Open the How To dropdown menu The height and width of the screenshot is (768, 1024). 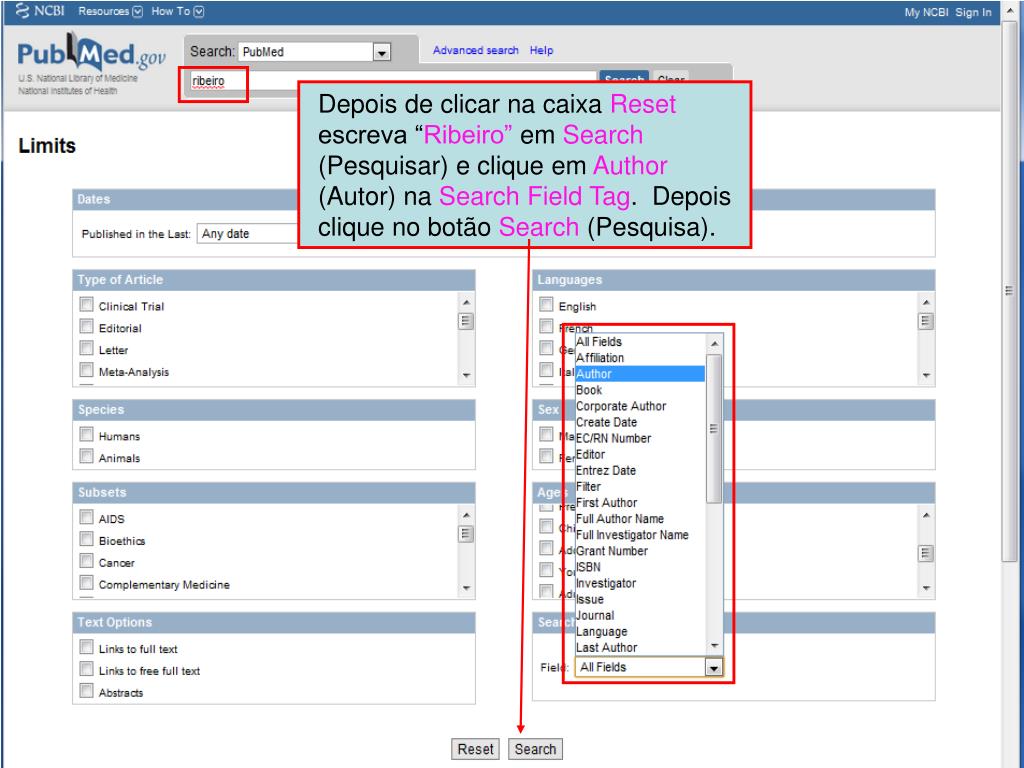pos(178,11)
